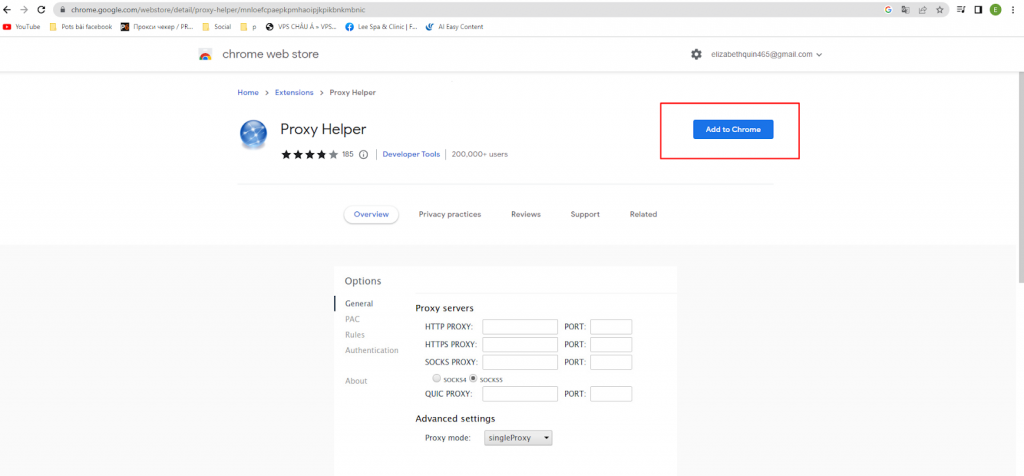Viewport: 1024px width, 476px height.
Task: Open the translate page icon
Action: pos(906,10)
